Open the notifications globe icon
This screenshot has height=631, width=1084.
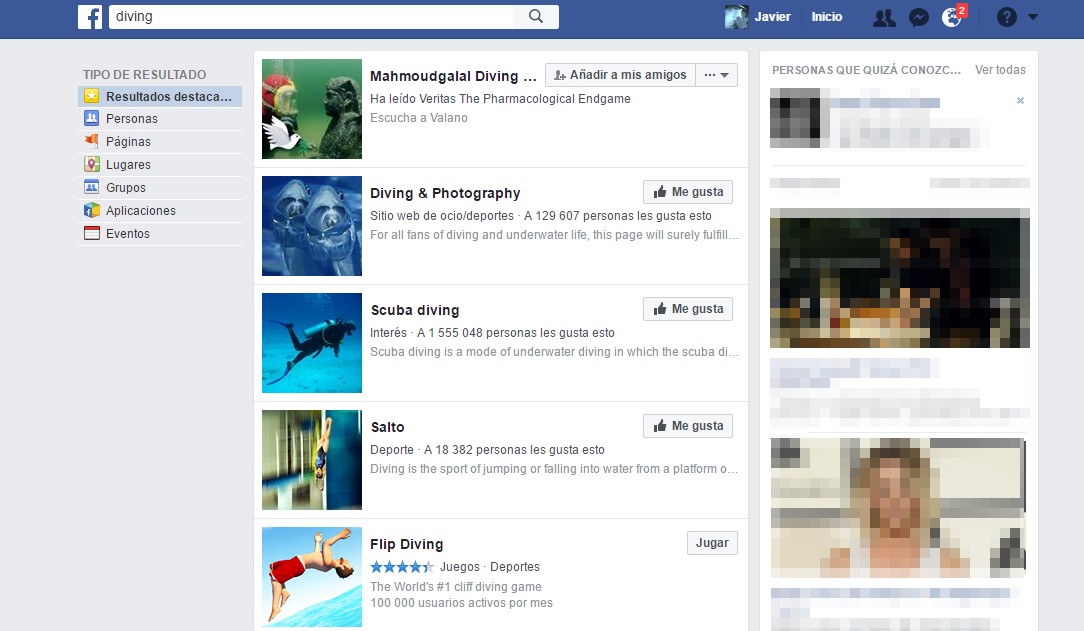[x=952, y=17]
